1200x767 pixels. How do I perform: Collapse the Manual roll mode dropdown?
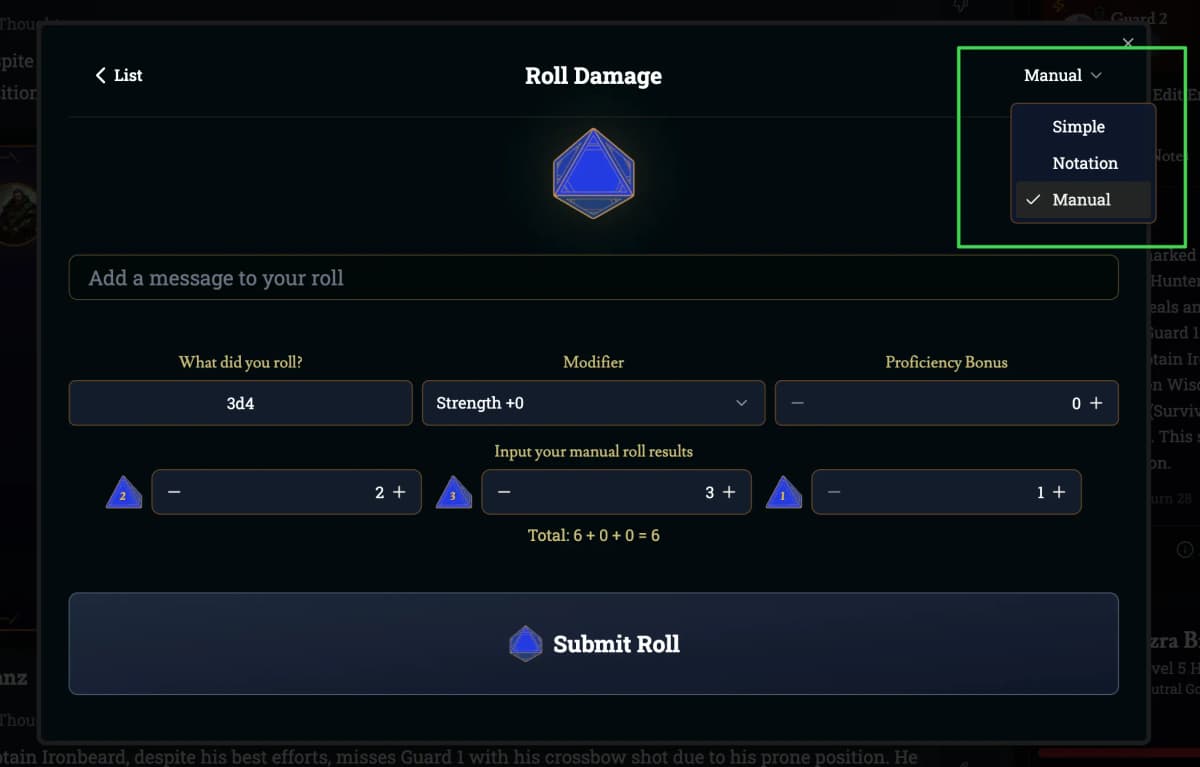(1062, 75)
